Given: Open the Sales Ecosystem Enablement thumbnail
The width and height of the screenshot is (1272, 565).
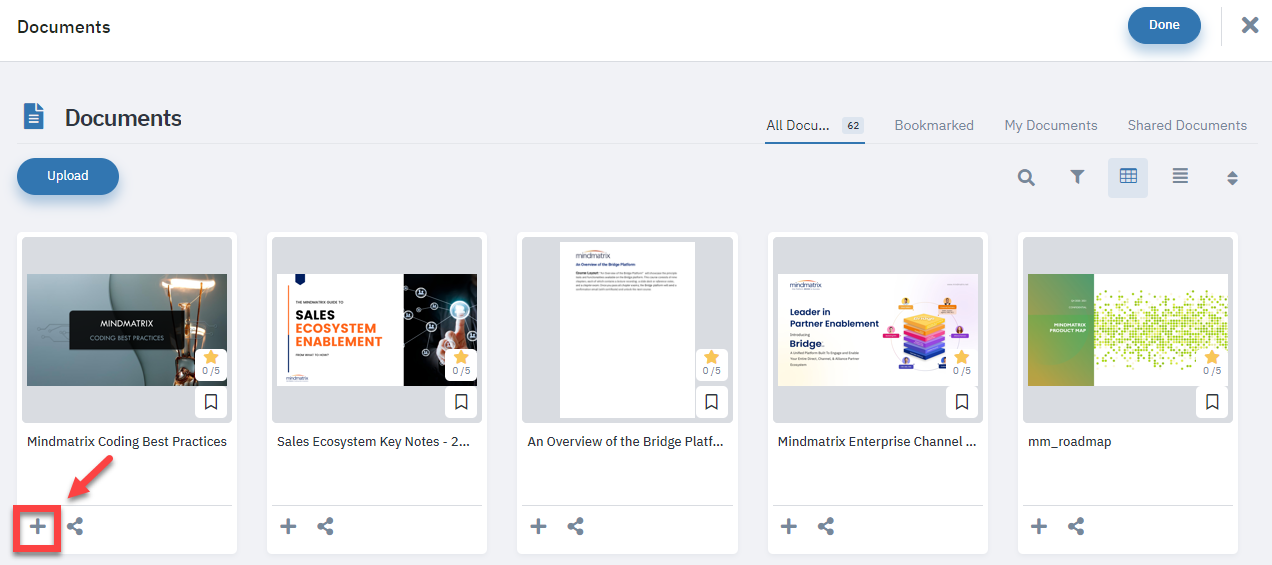Looking at the screenshot, I should (377, 330).
